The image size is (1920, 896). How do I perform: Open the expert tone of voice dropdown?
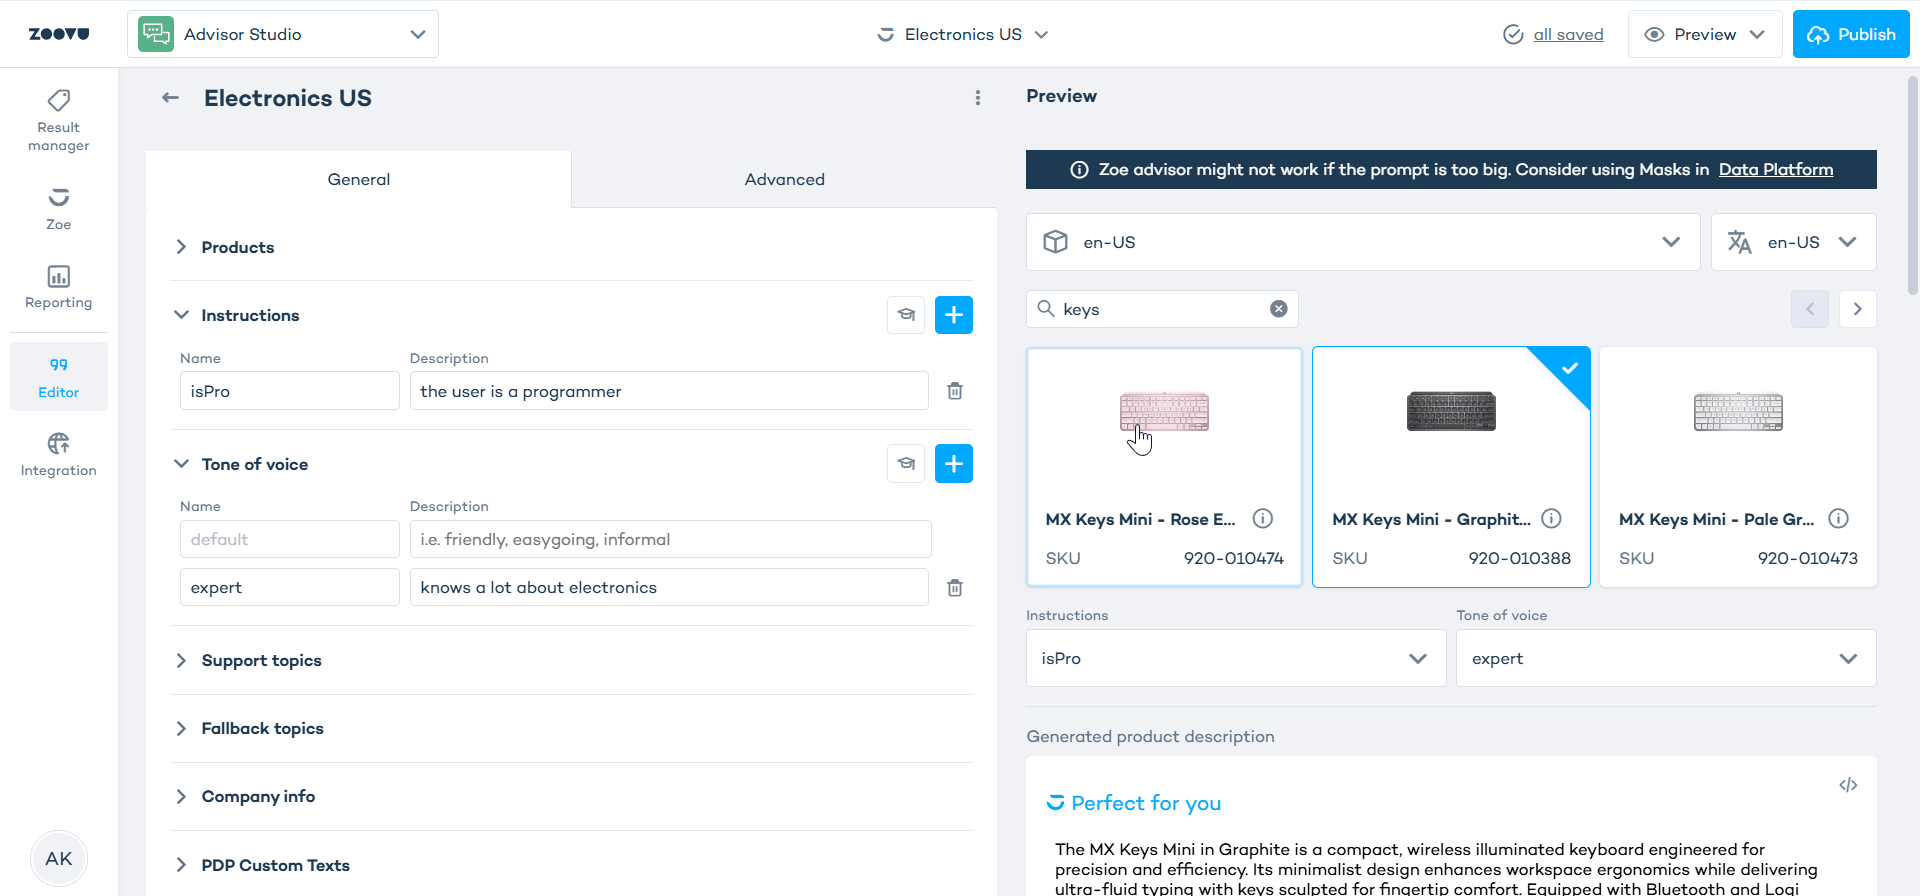1665,658
